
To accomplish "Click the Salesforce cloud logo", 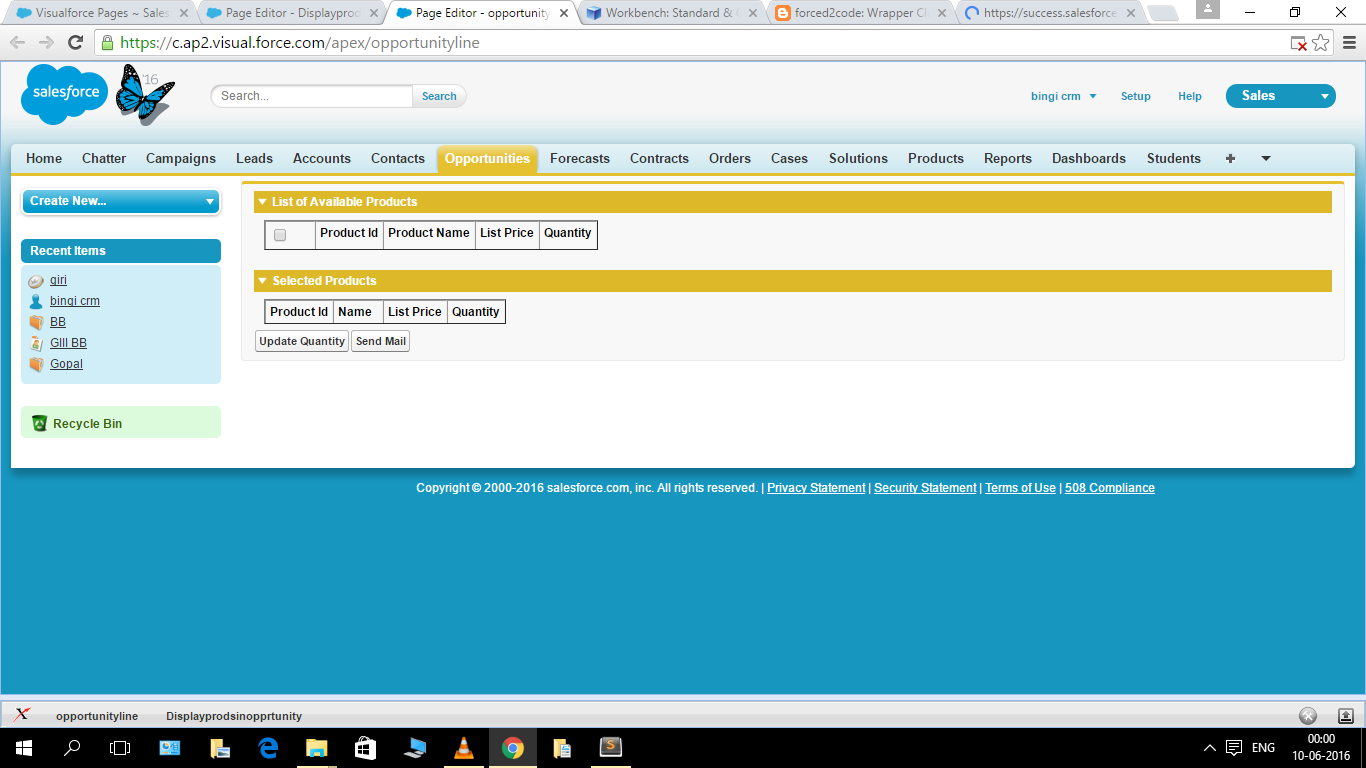I will coord(65,94).
